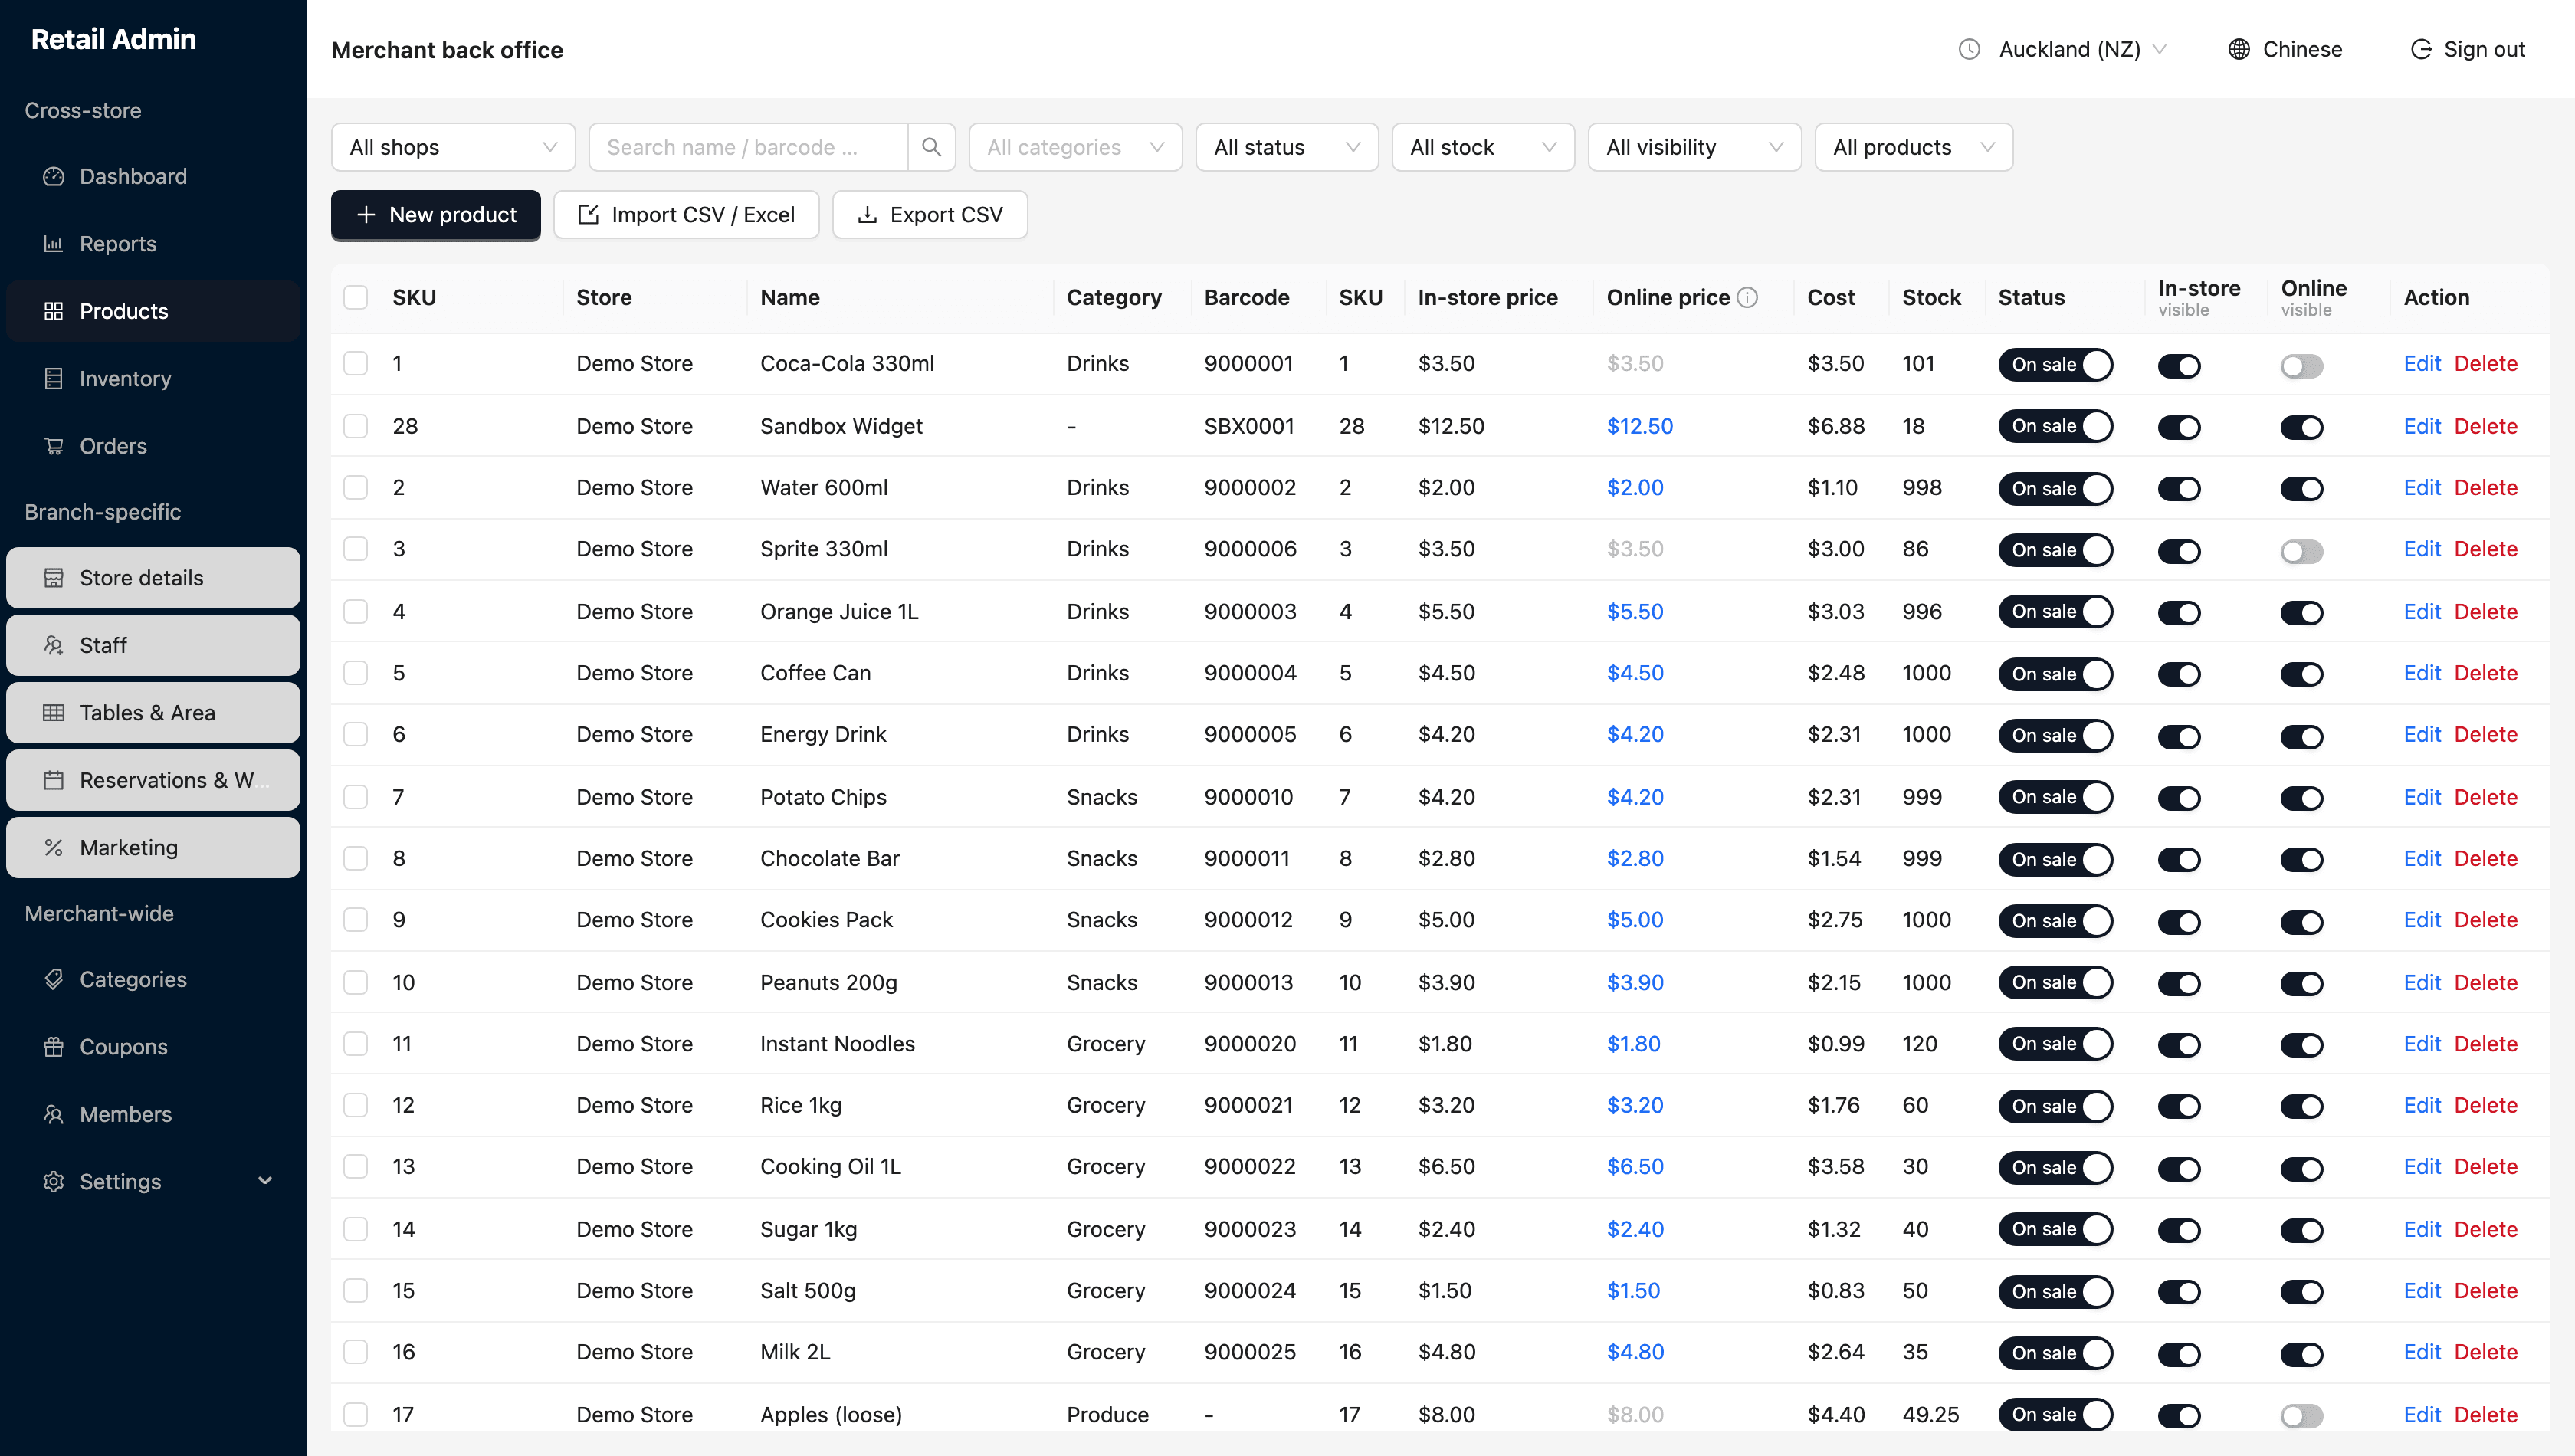The width and height of the screenshot is (2575, 1456).
Task: Enable Online visible for Sprite 330ml
Action: (x=2301, y=551)
